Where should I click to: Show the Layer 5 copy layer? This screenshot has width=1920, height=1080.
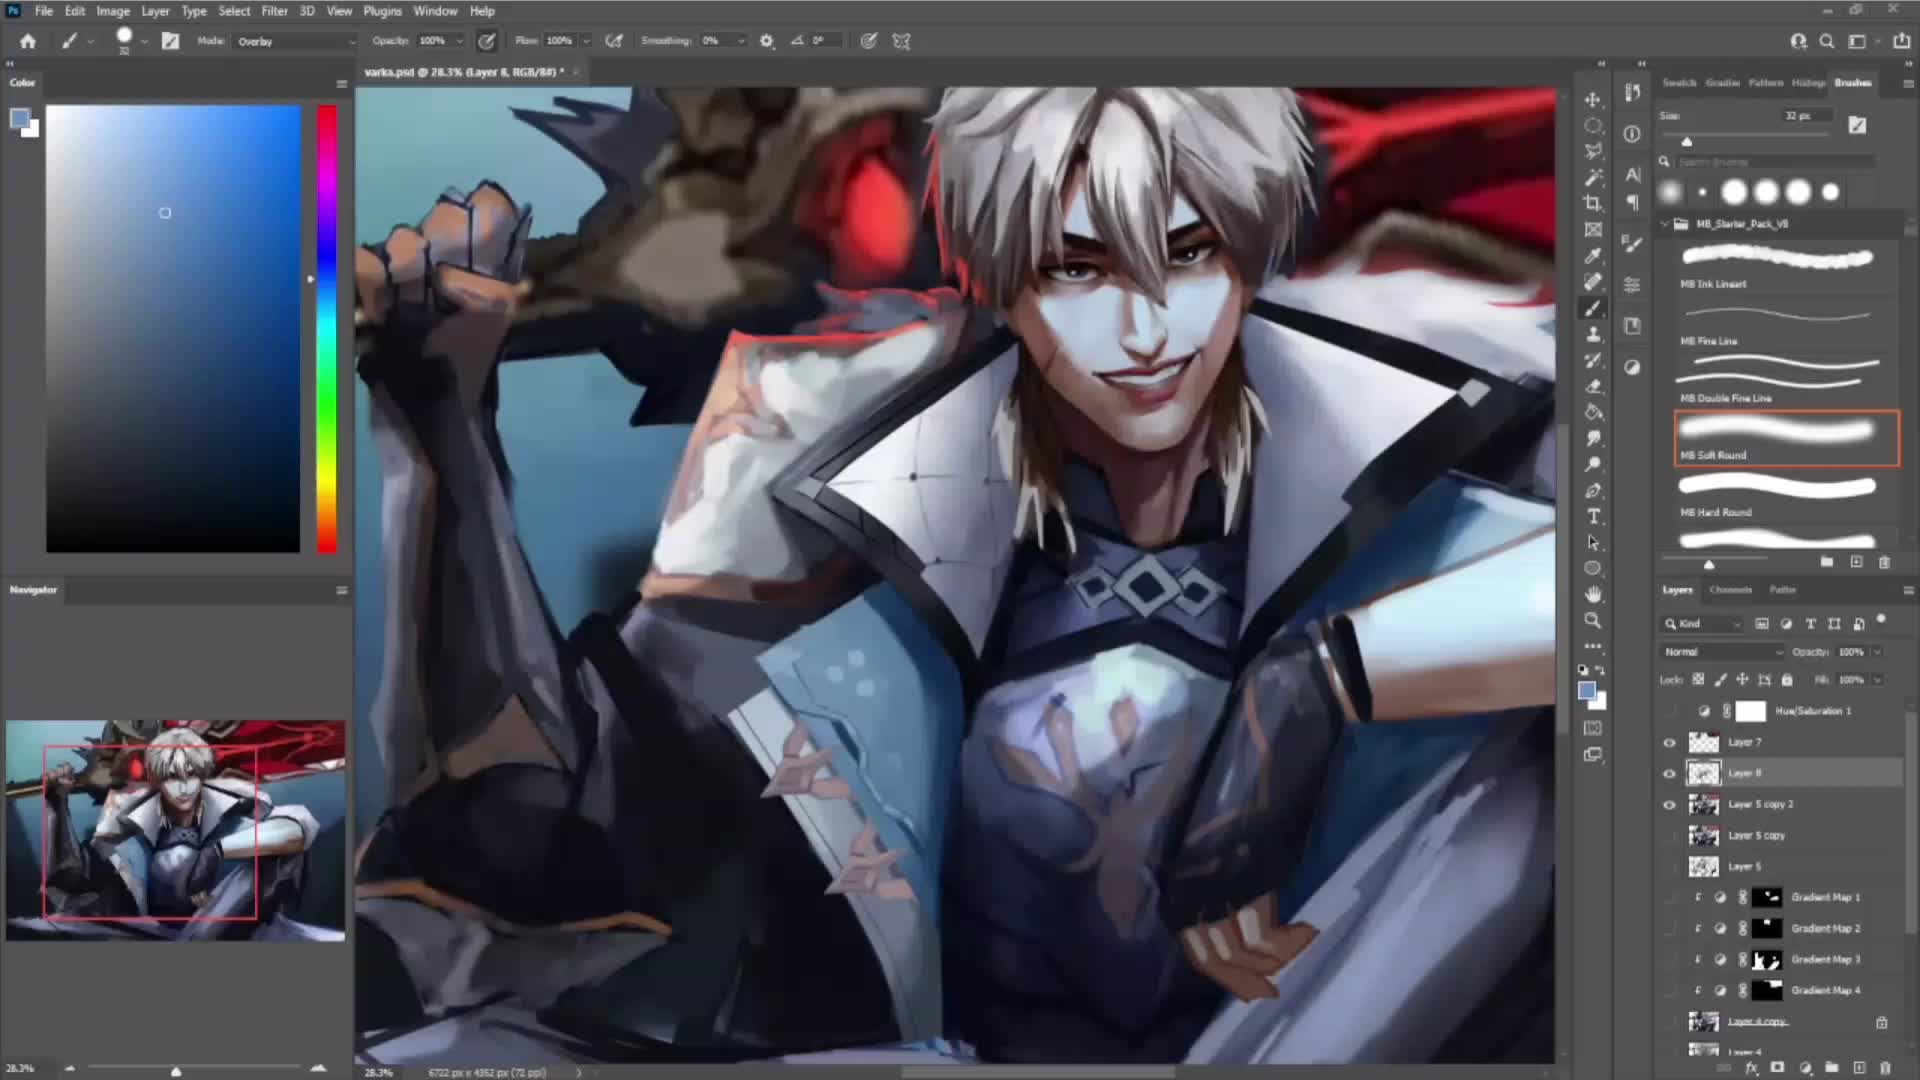[1669, 835]
